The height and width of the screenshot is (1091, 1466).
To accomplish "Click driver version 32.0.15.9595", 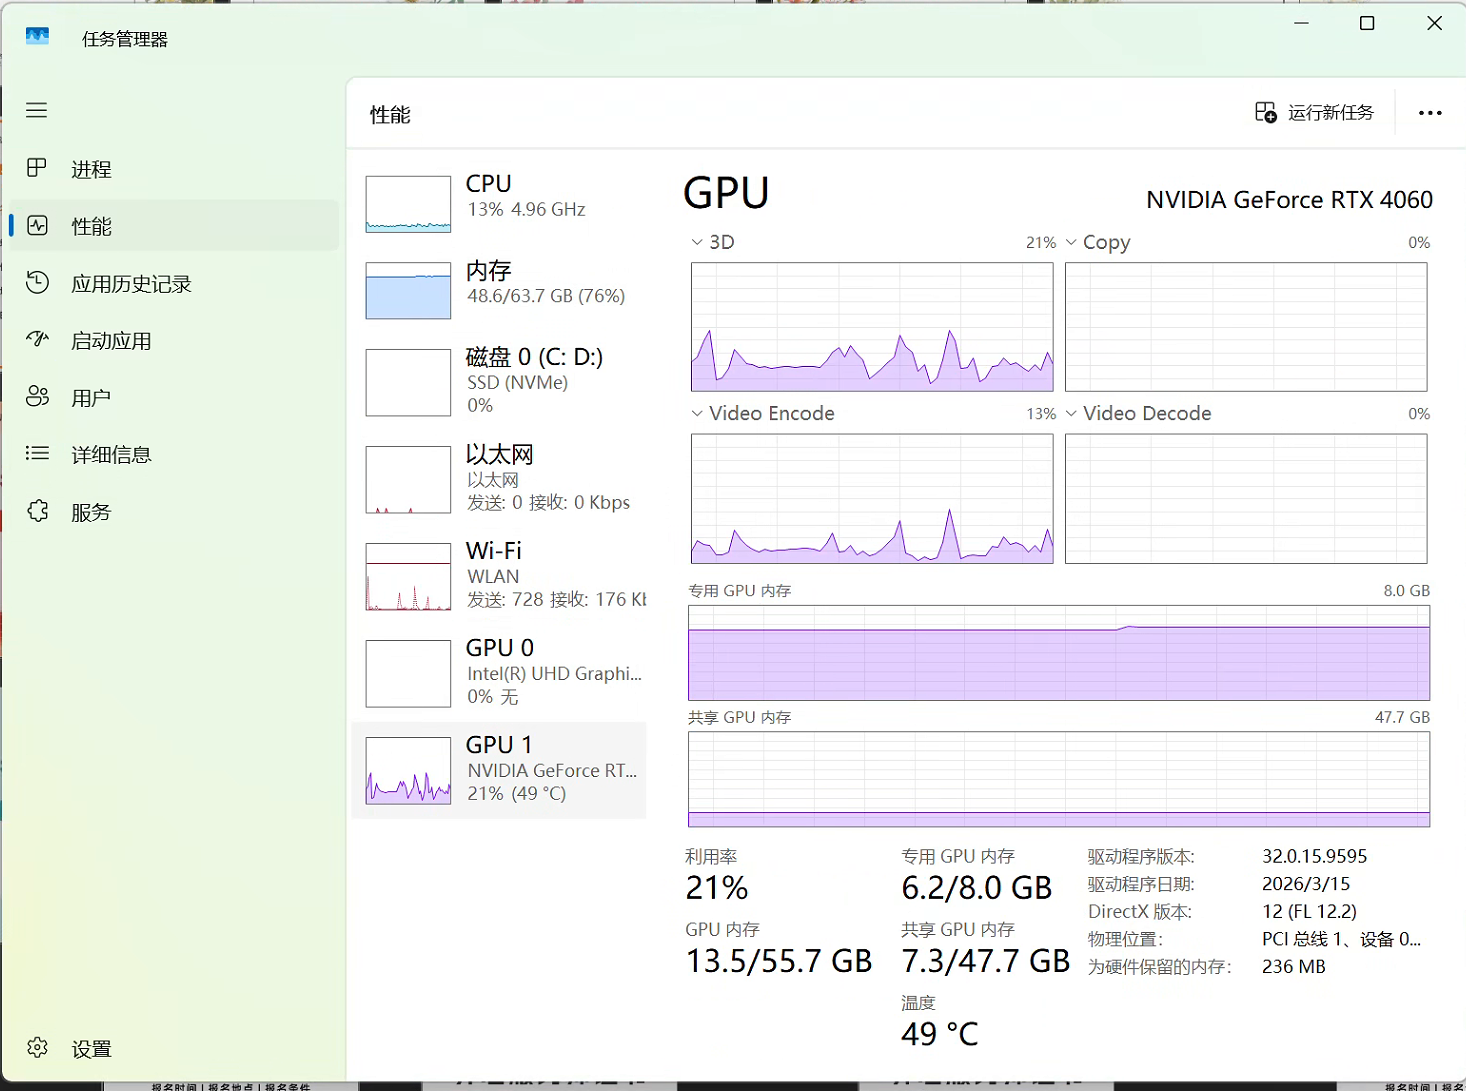I will (1314, 856).
